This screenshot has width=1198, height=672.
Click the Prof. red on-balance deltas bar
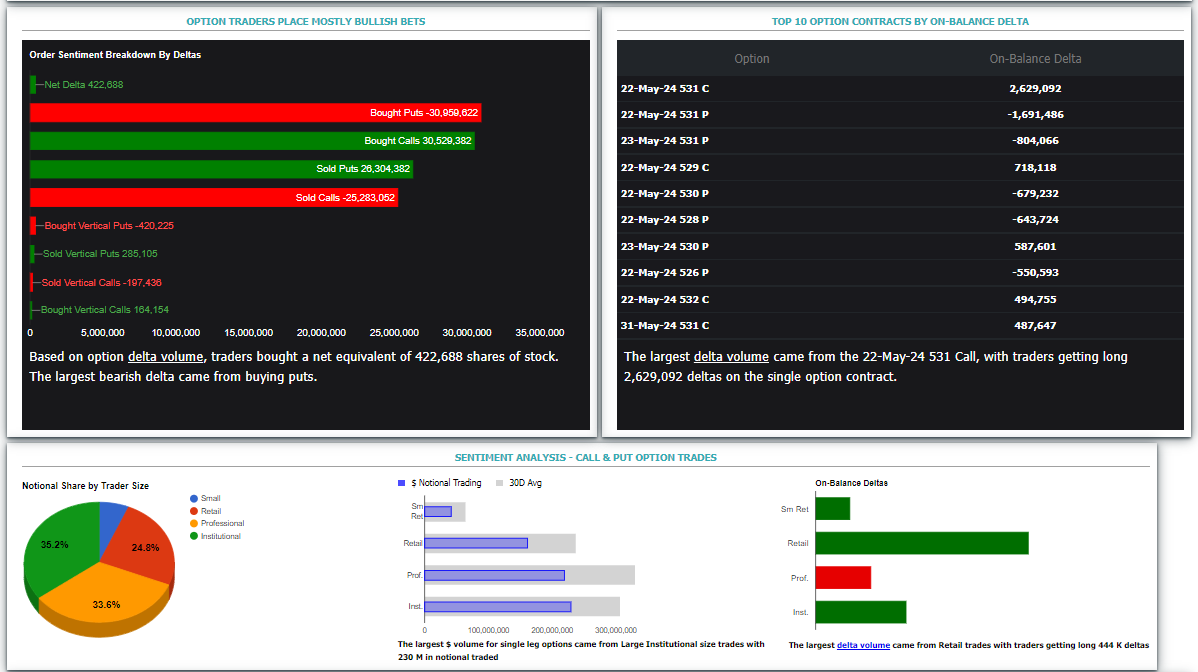click(x=843, y=577)
